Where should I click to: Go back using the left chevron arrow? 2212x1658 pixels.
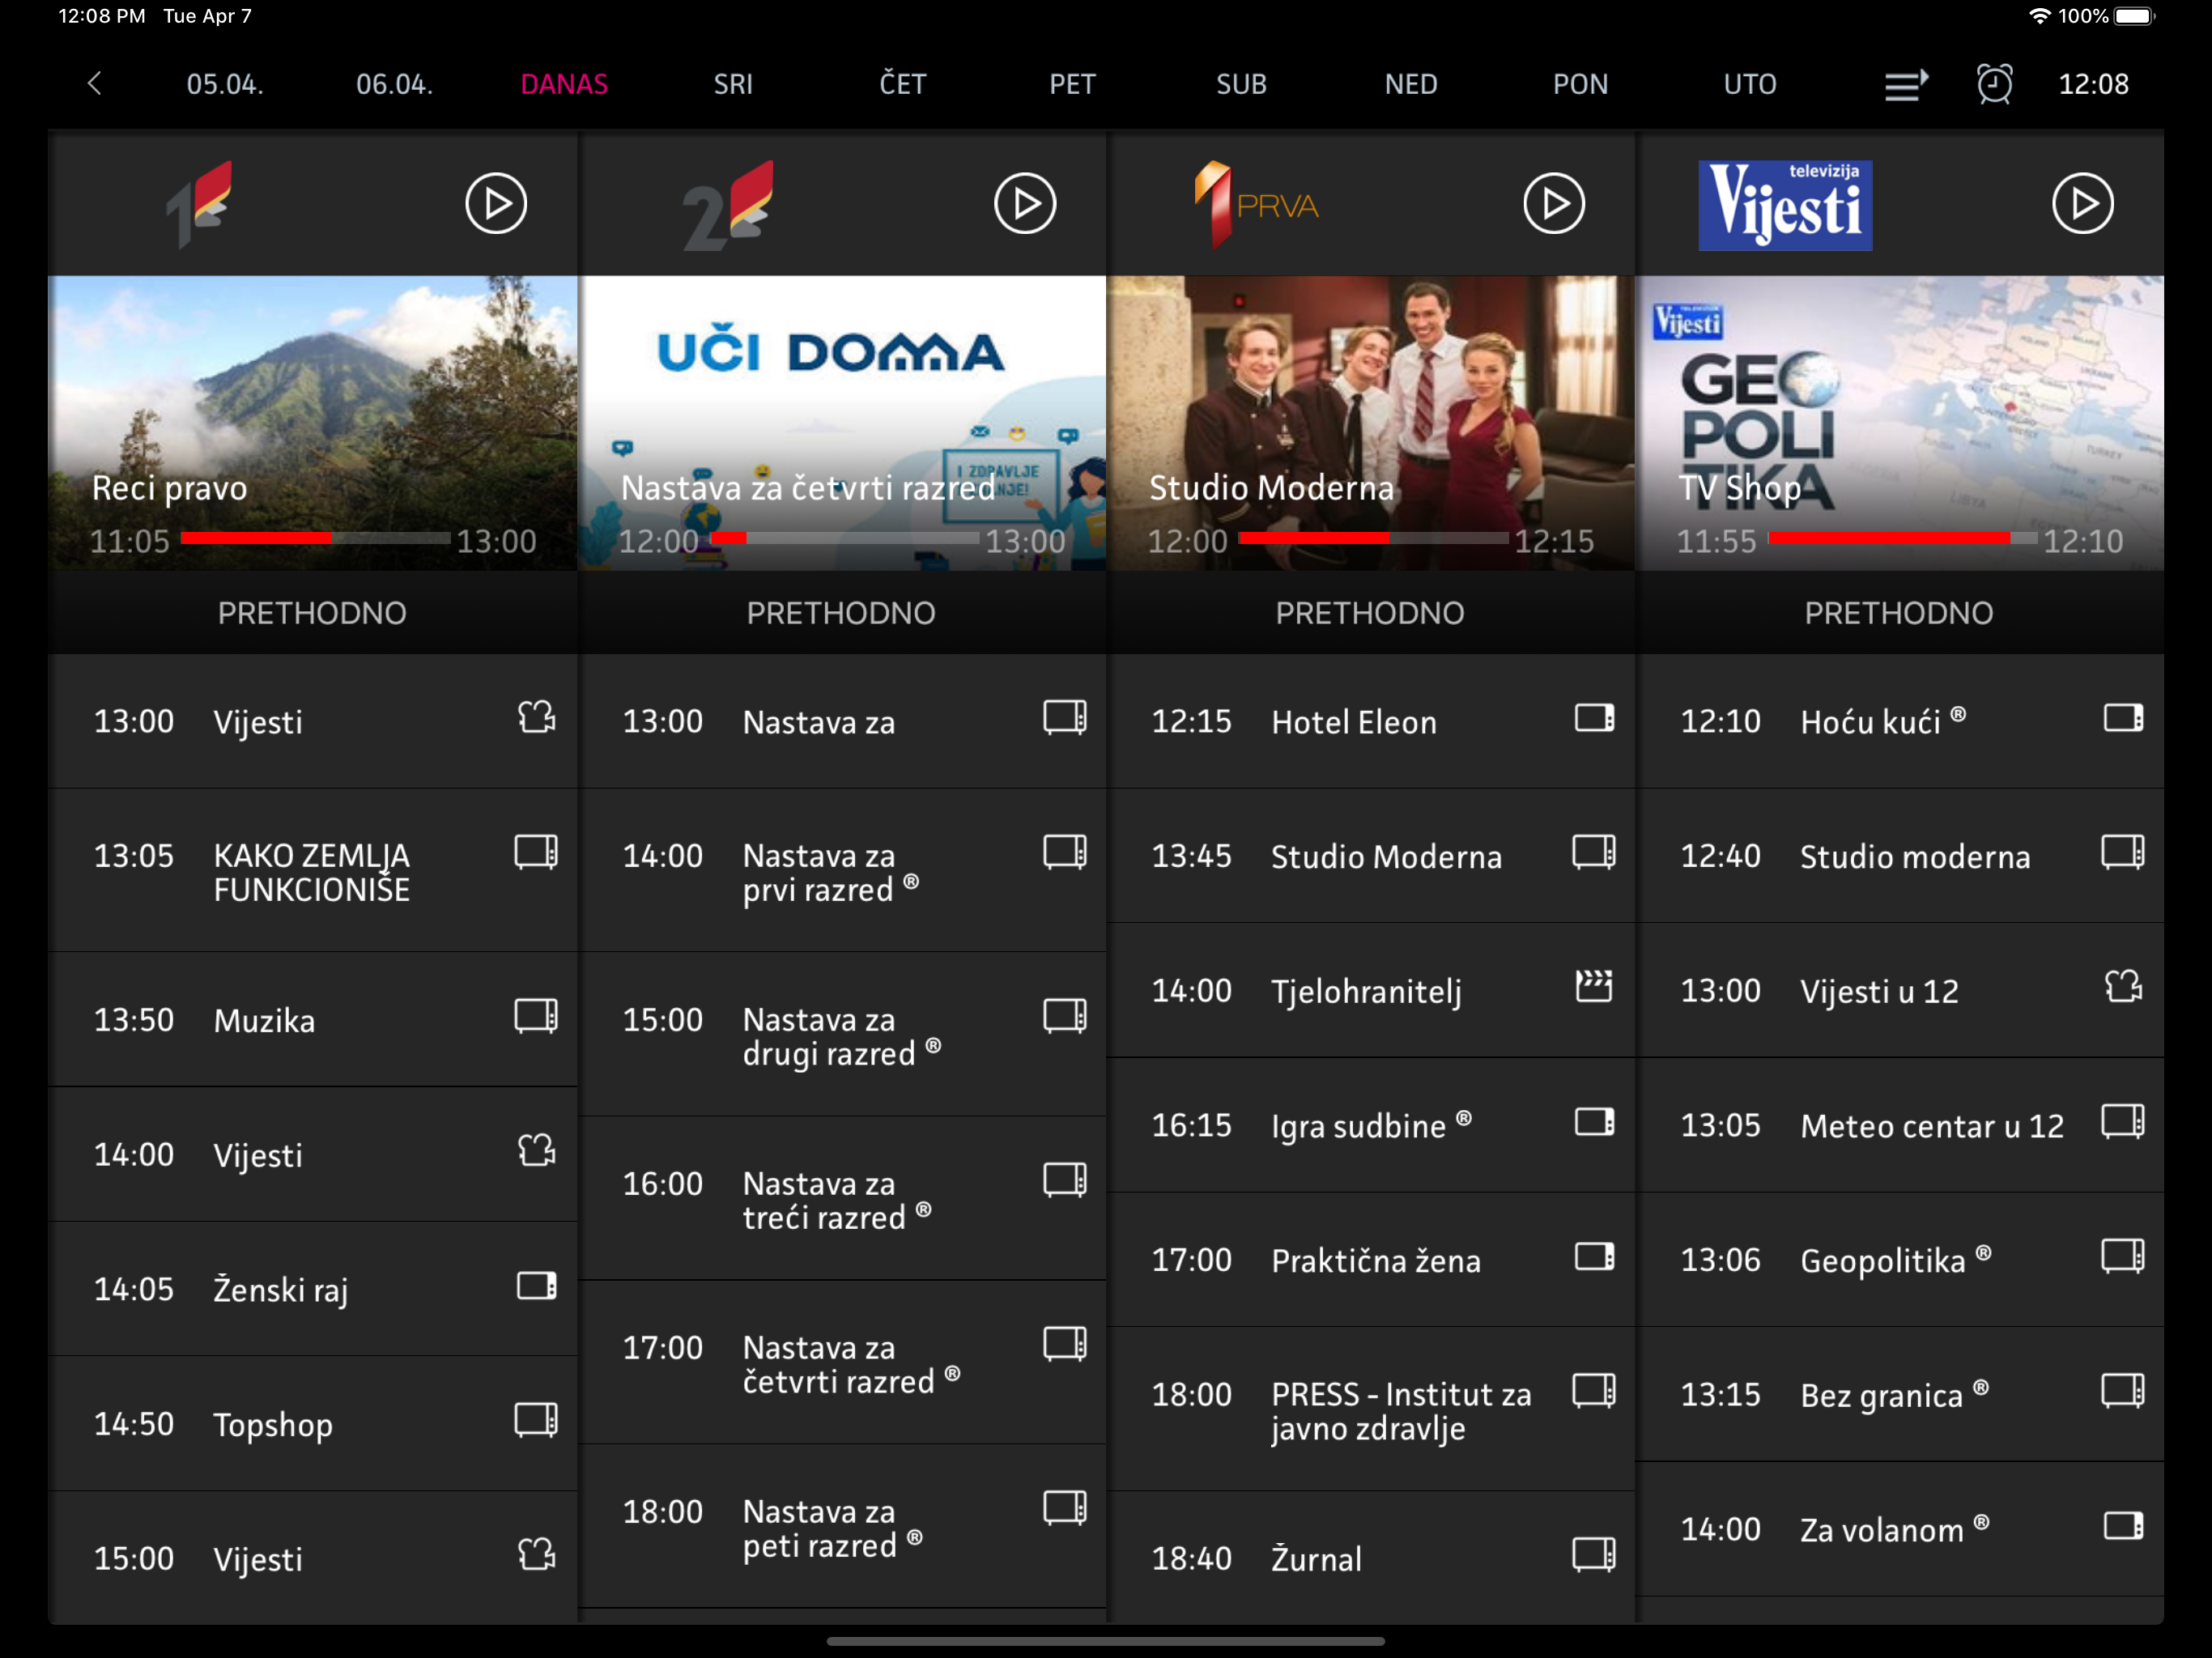(95, 84)
